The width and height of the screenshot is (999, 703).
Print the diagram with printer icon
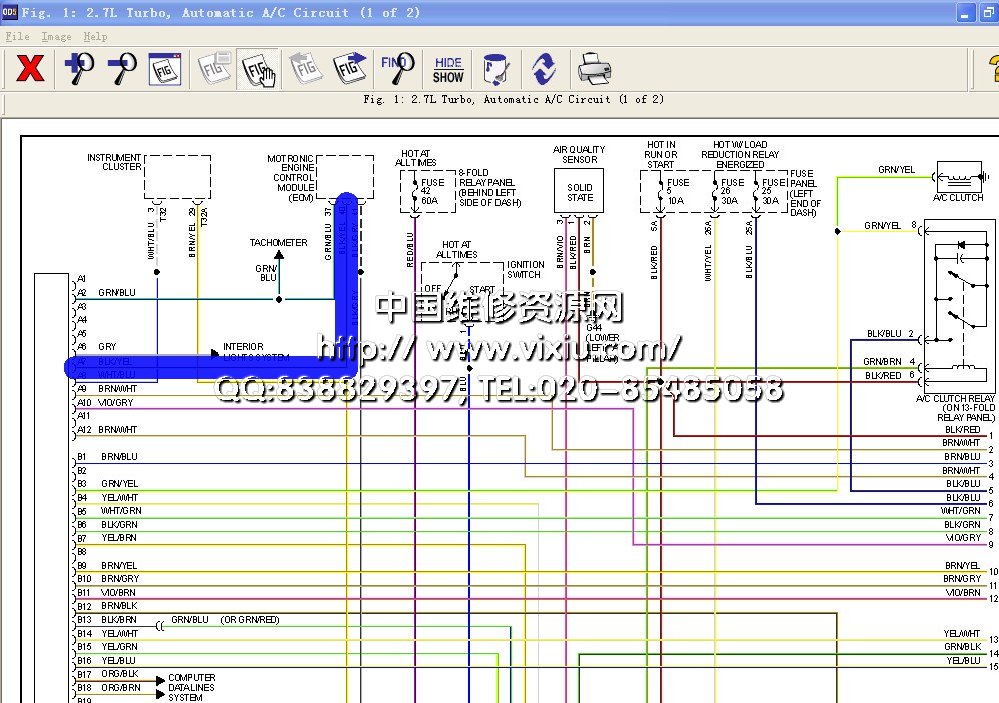594,69
